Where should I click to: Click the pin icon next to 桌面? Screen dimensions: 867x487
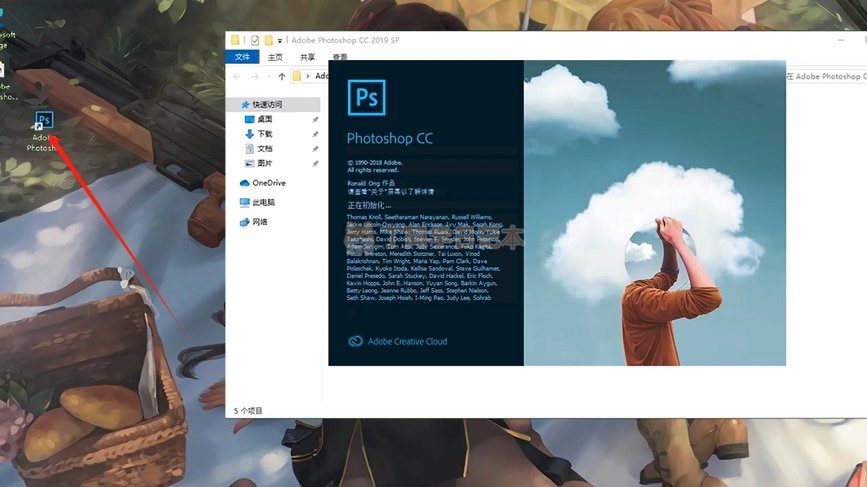click(315, 119)
